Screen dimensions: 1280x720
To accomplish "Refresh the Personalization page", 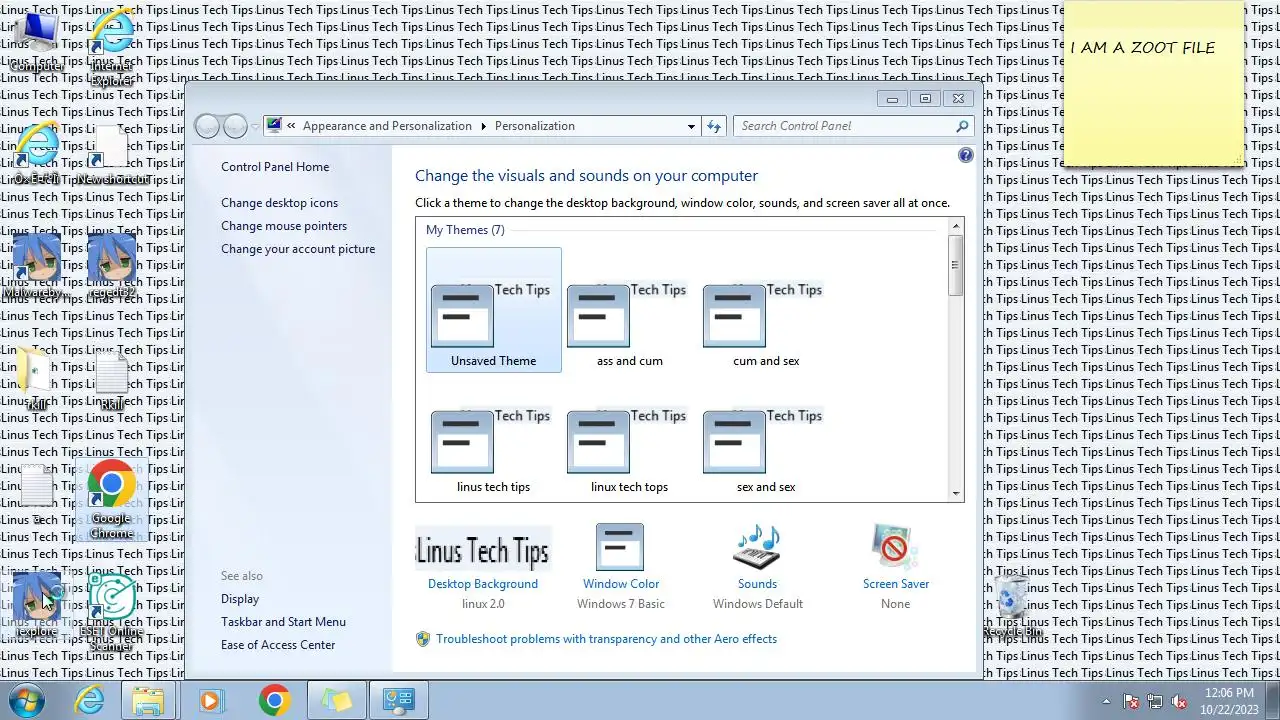I will tap(713, 126).
